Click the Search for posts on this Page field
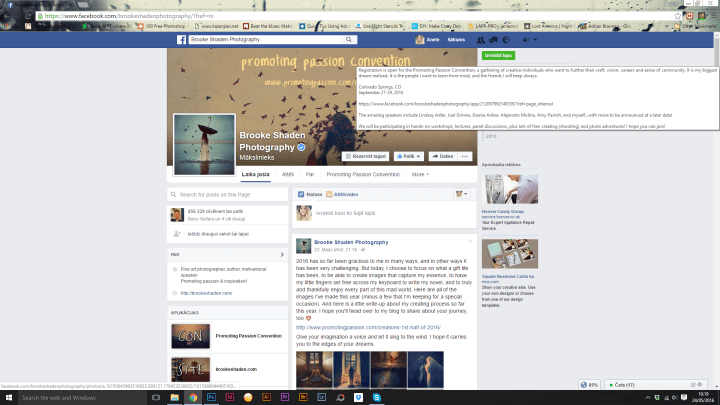720x405 pixels. [228, 194]
